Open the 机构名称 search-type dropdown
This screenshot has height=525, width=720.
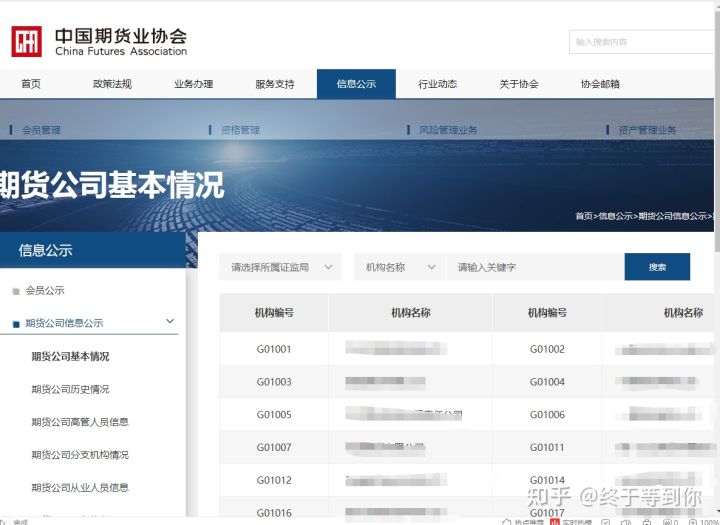[399, 267]
